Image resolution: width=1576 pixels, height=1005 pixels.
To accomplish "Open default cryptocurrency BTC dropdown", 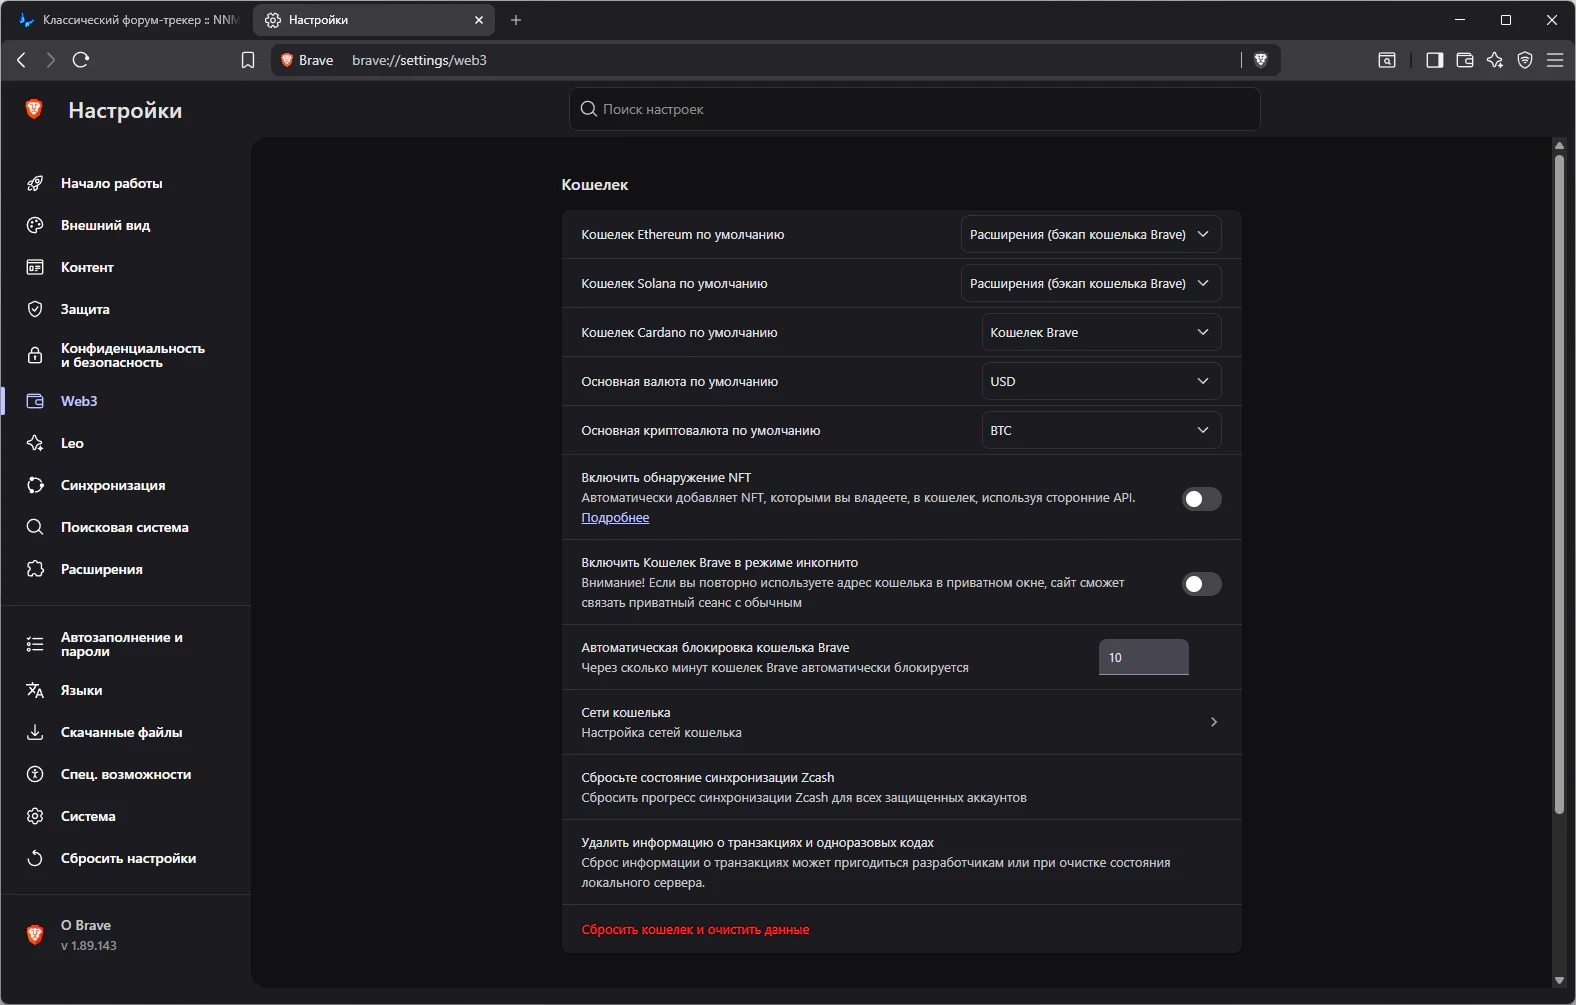I will pos(1100,431).
